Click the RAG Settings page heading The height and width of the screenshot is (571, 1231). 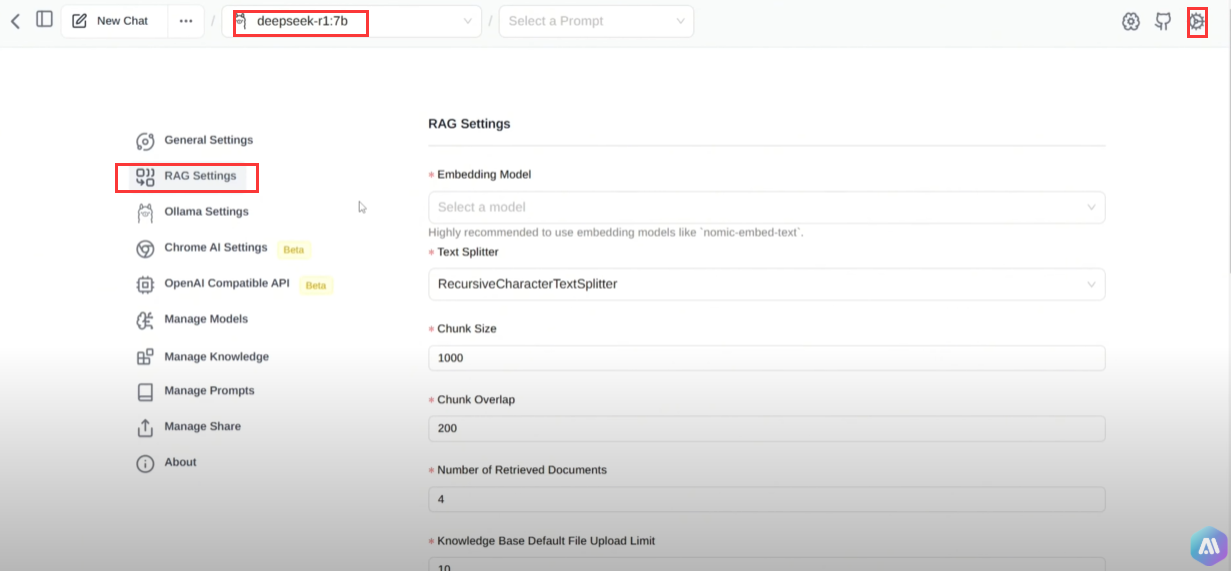[469, 124]
